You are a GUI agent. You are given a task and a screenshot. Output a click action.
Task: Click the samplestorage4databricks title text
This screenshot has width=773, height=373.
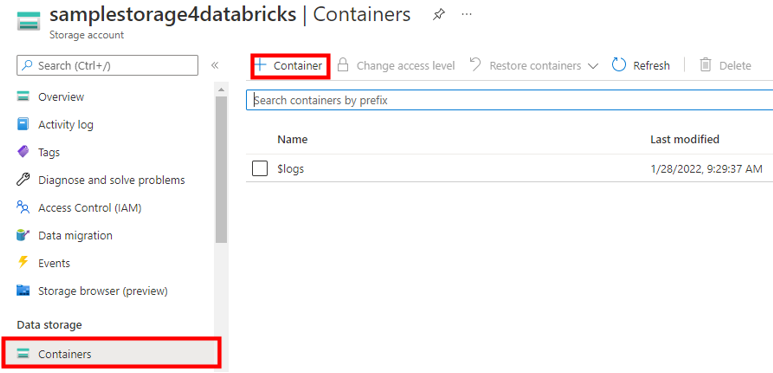coord(173,14)
